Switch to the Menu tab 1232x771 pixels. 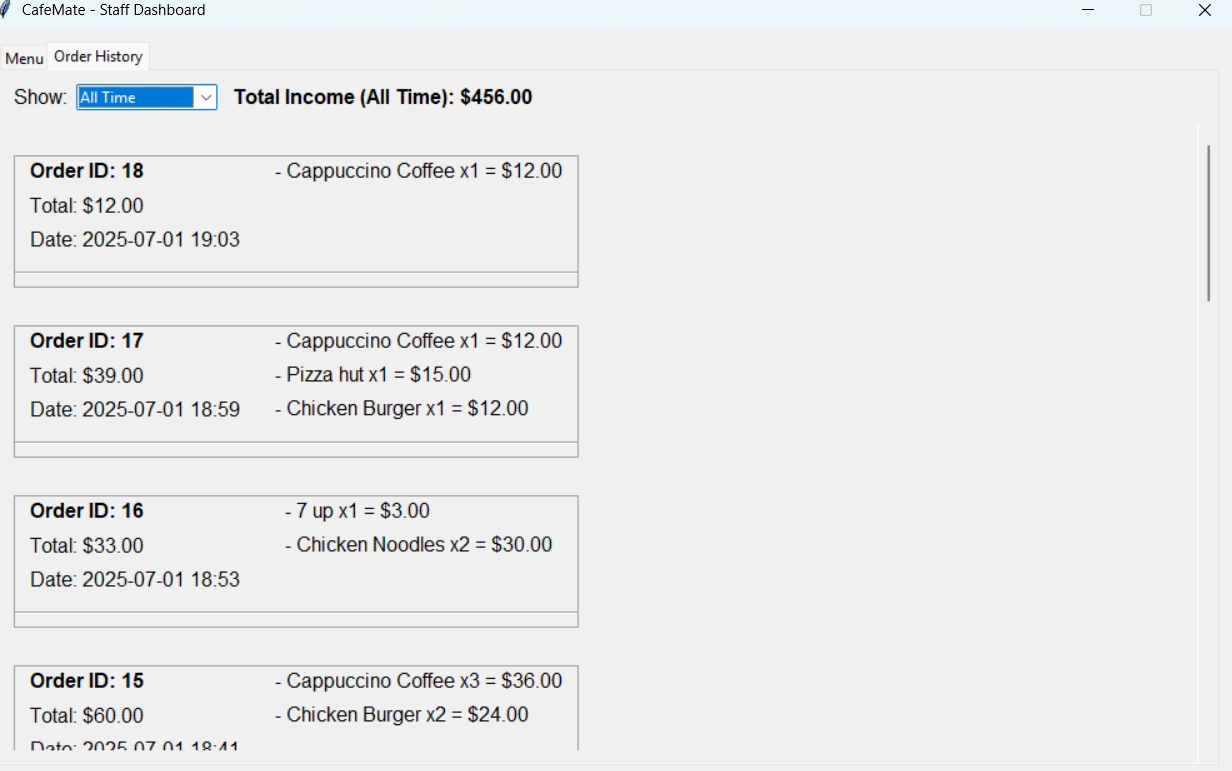pyautogui.click(x=24, y=59)
